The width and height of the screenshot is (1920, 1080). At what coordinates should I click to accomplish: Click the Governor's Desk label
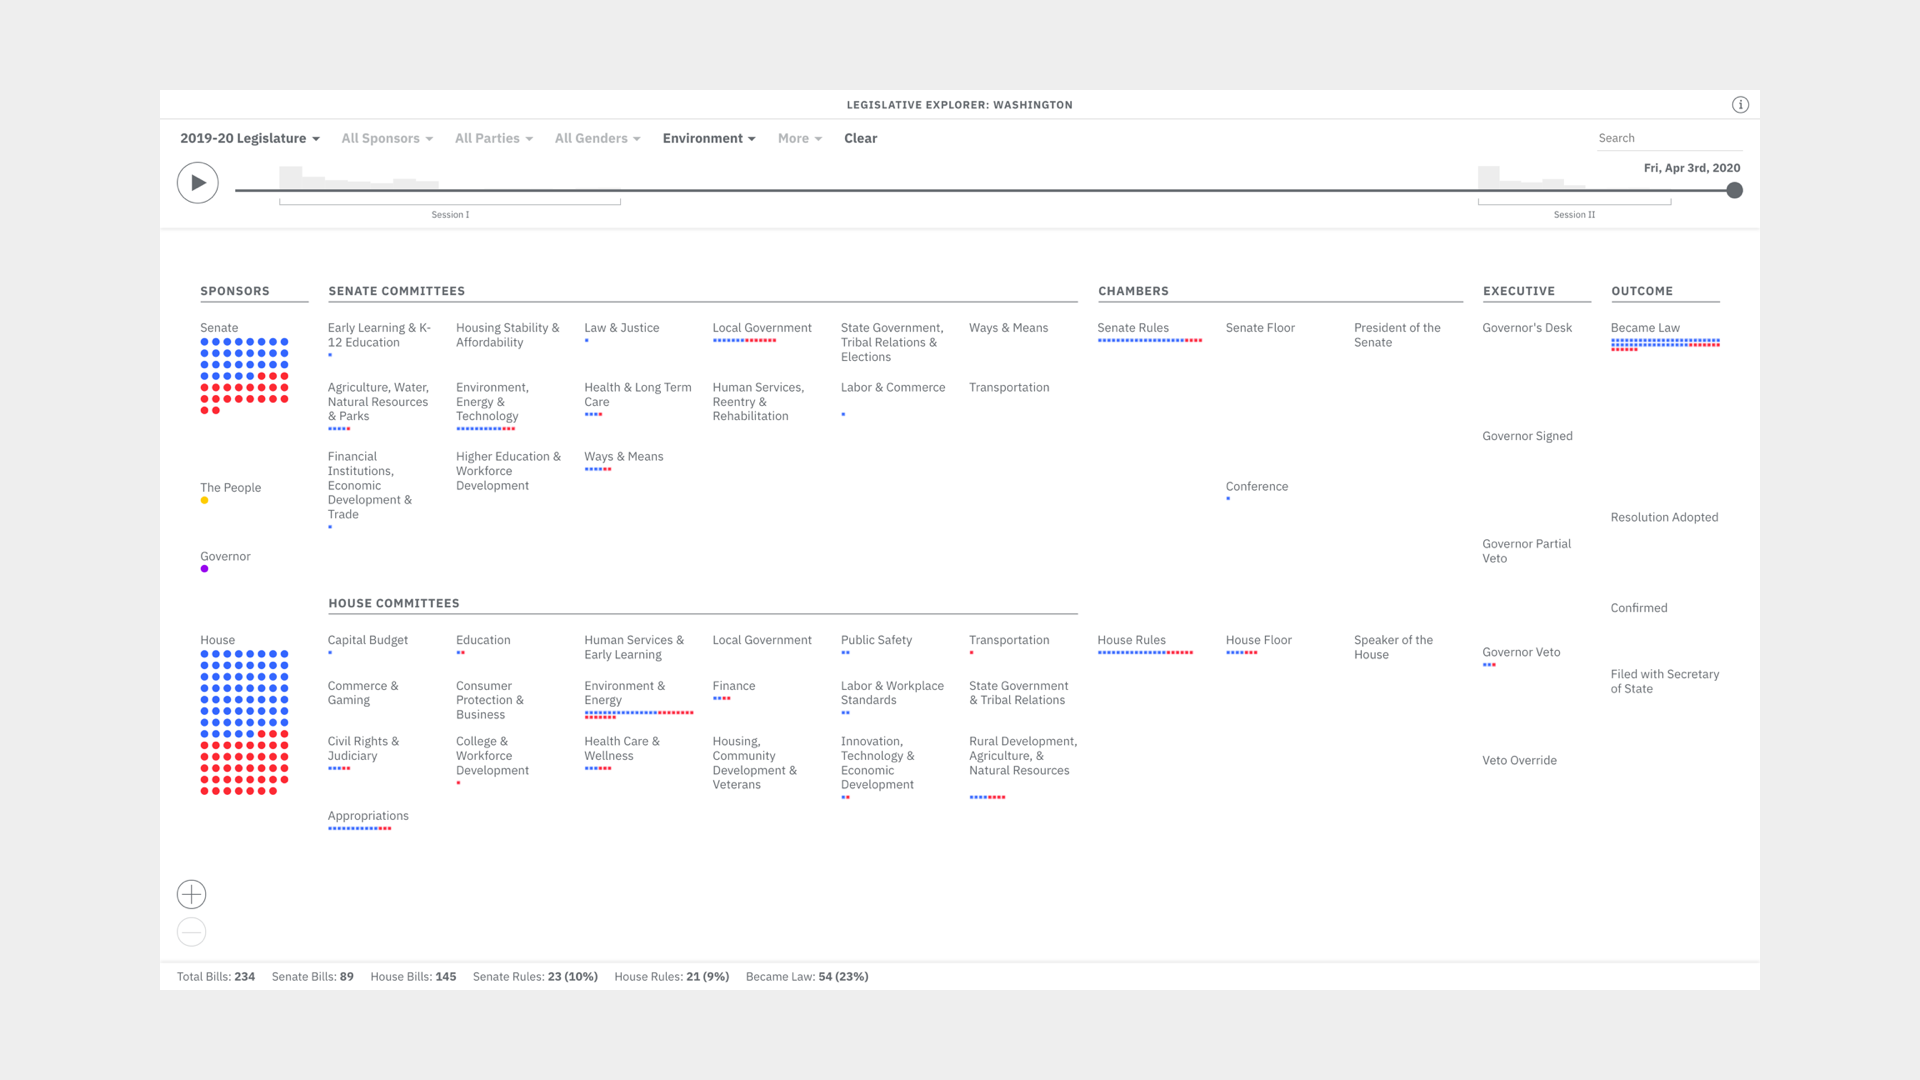pyautogui.click(x=1527, y=328)
